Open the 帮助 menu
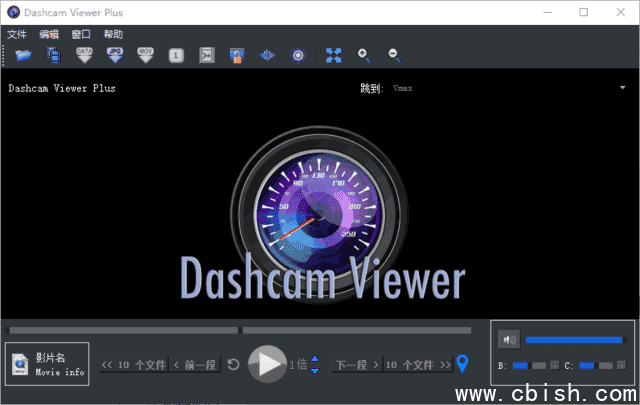 click(113, 34)
